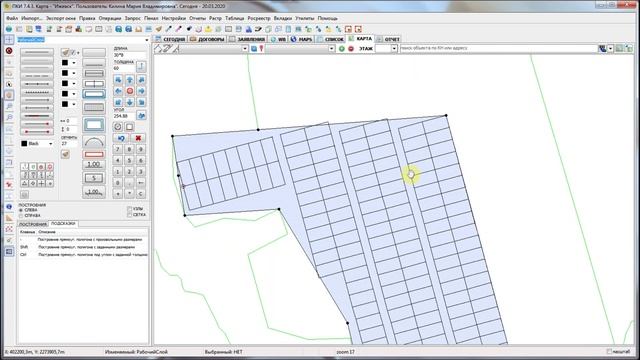Open the dropdown arrow next to search binoculars
Image resolution: width=640 pixels, height=360 pixels.
pyautogui.click(x=611, y=49)
